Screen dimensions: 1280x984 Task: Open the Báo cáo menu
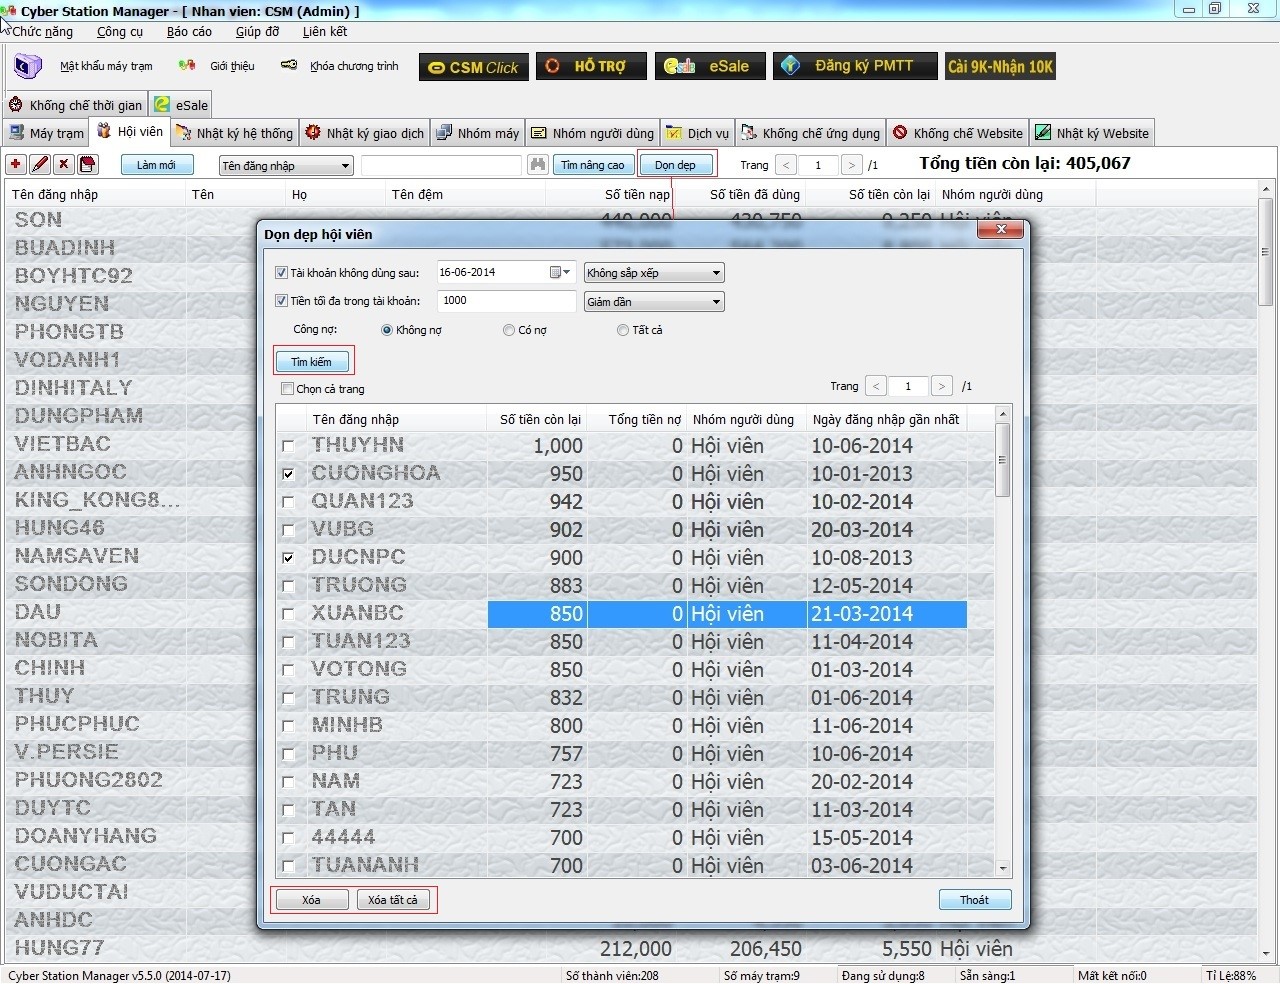click(189, 32)
